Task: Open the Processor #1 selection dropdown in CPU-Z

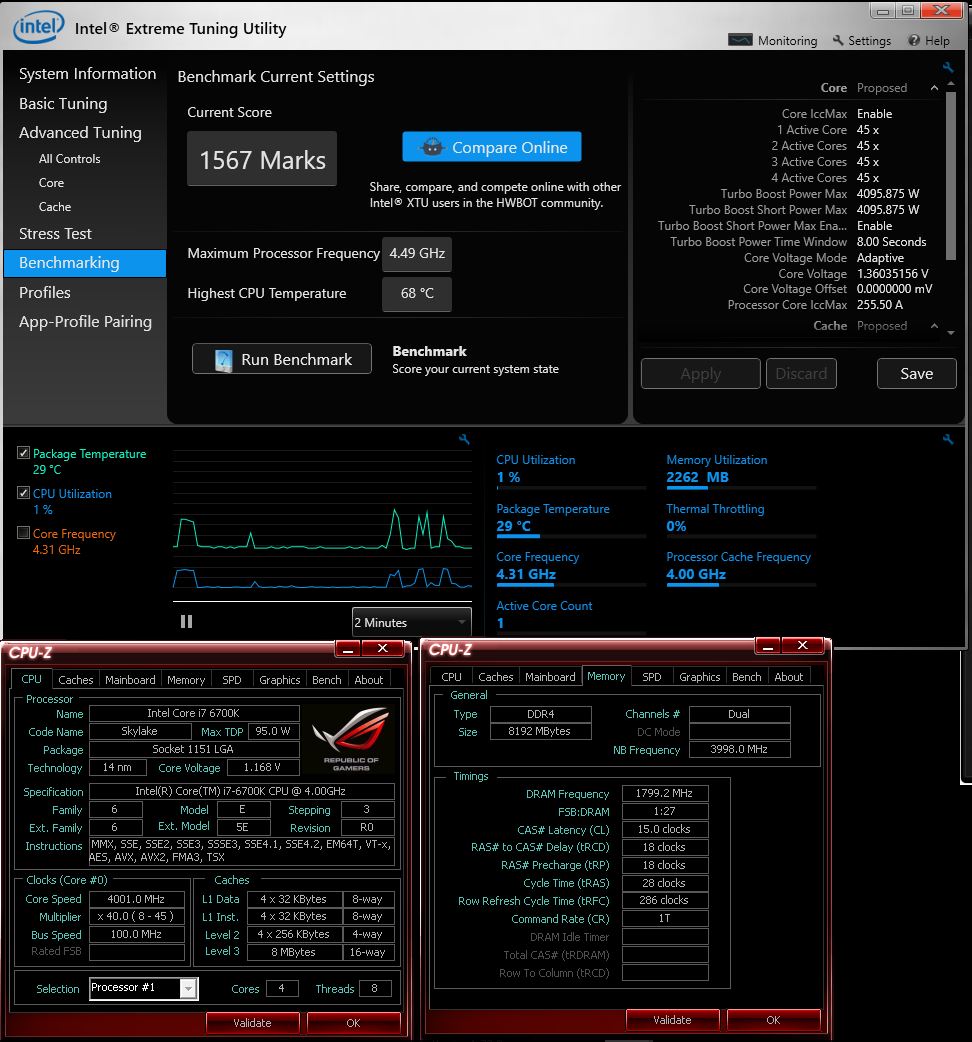Action: tap(144, 988)
